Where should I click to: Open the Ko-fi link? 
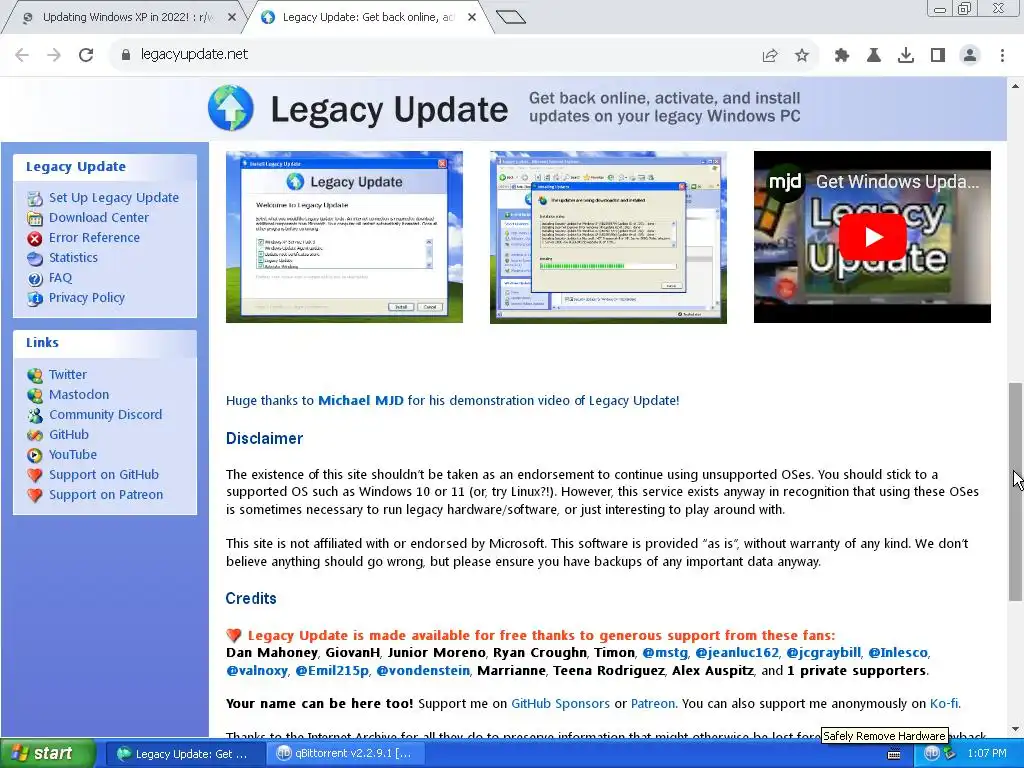[x=944, y=704]
